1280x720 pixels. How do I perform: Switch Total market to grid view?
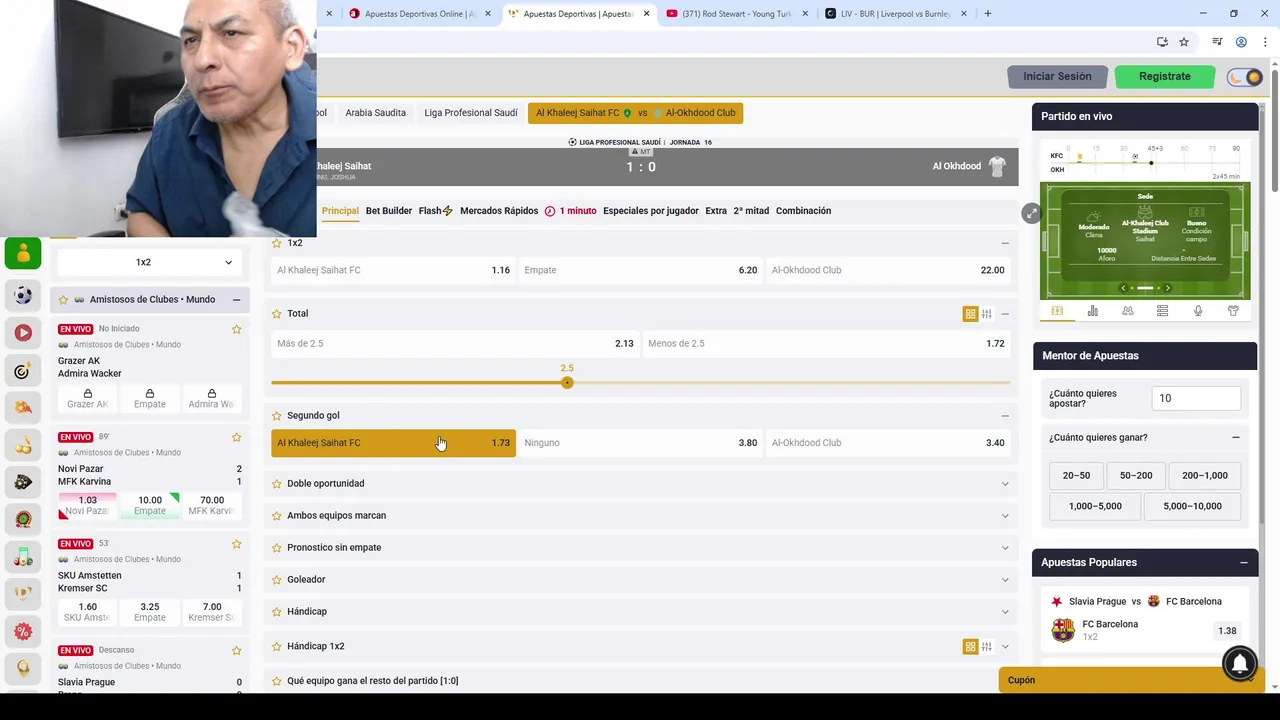[x=970, y=314]
